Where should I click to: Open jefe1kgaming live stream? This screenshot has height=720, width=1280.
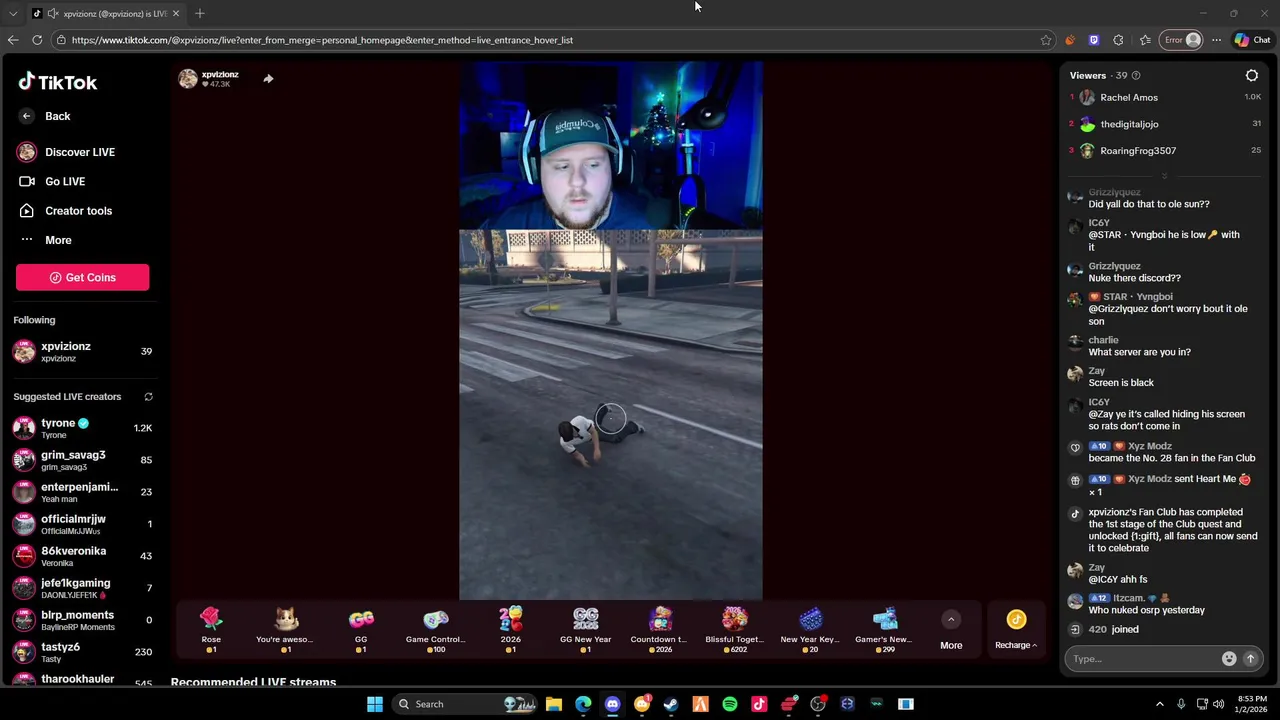coord(82,588)
